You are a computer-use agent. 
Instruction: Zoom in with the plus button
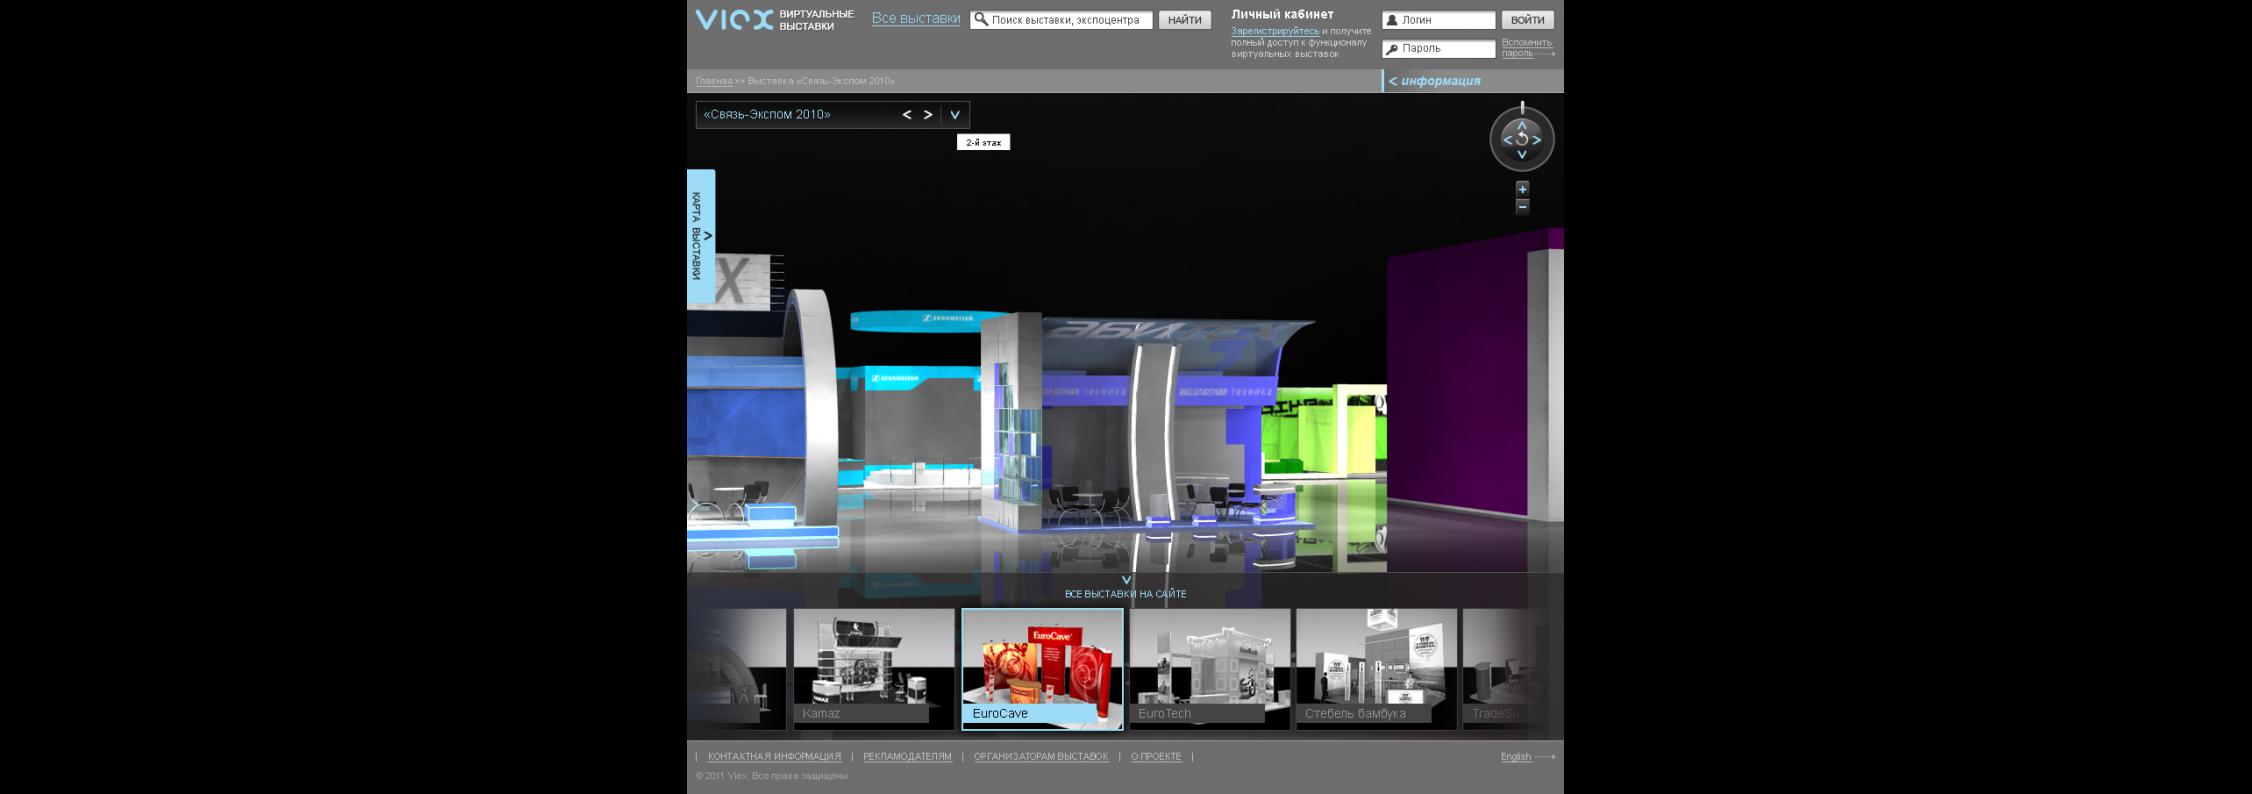pyautogui.click(x=1522, y=189)
